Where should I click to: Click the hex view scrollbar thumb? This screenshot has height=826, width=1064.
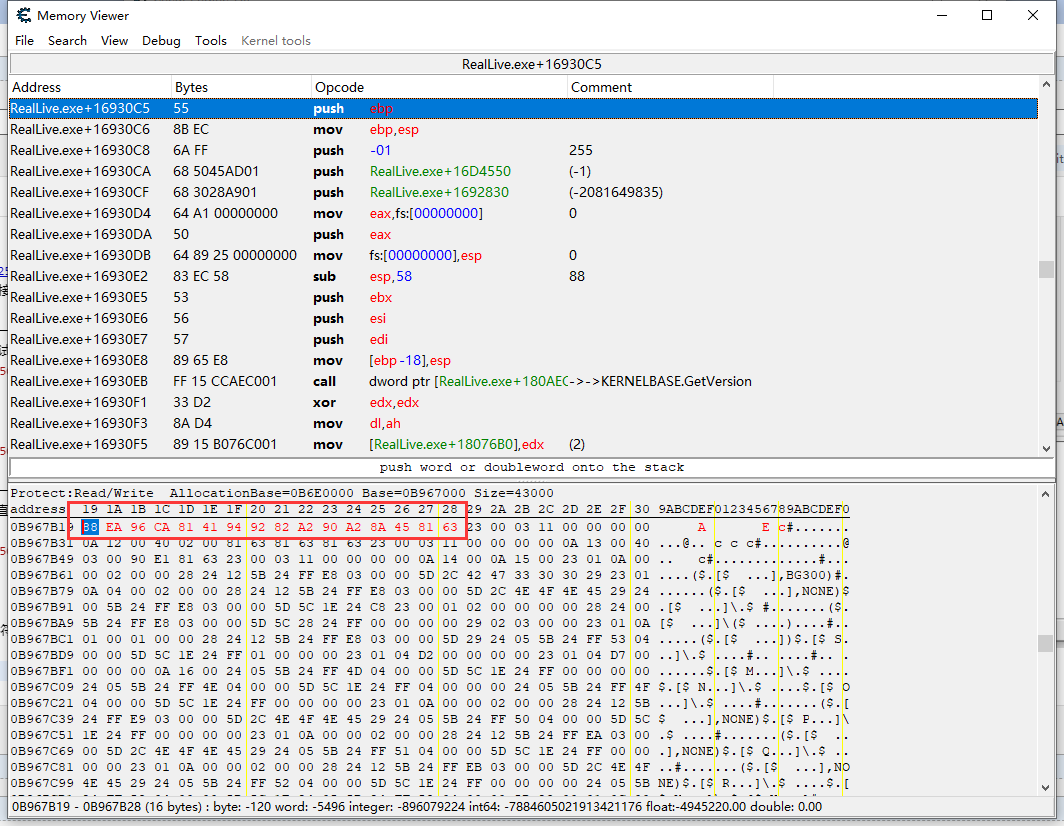click(1046, 643)
